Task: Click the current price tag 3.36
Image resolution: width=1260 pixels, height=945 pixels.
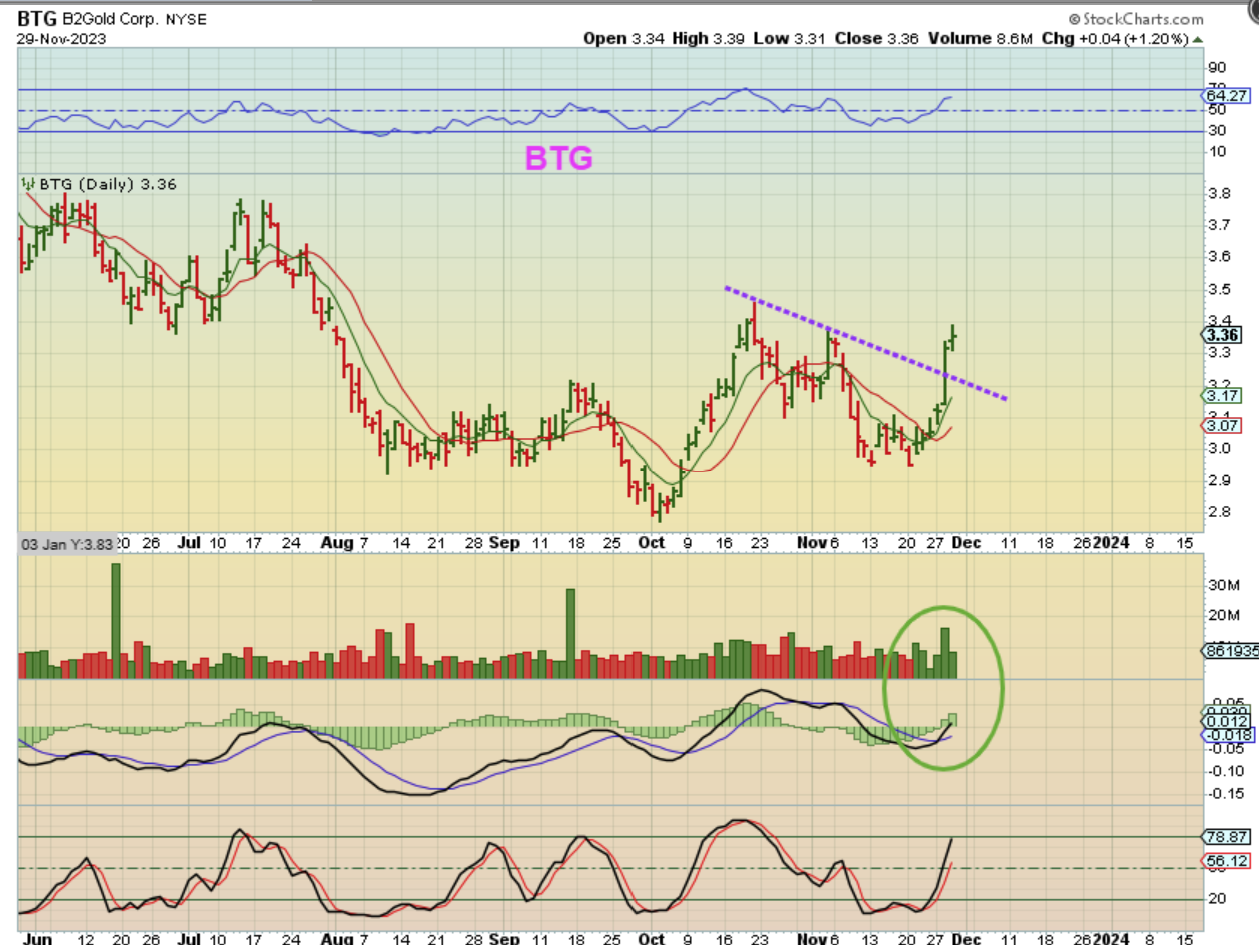Action: point(1224,335)
